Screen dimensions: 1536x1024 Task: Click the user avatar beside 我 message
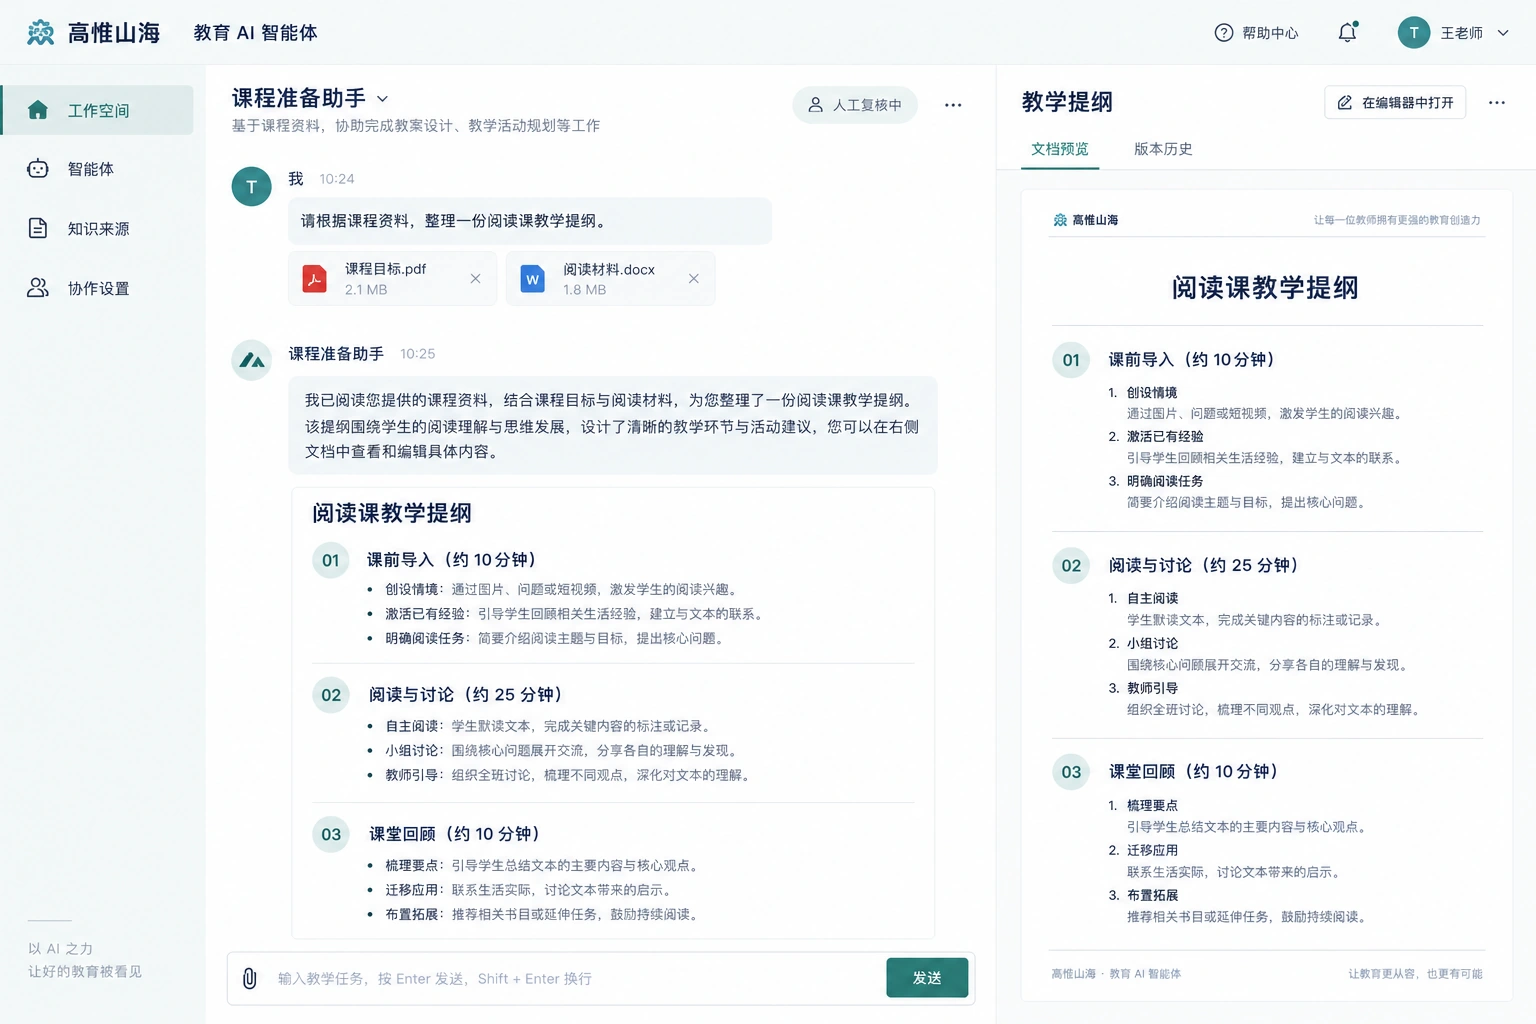(251, 187)
